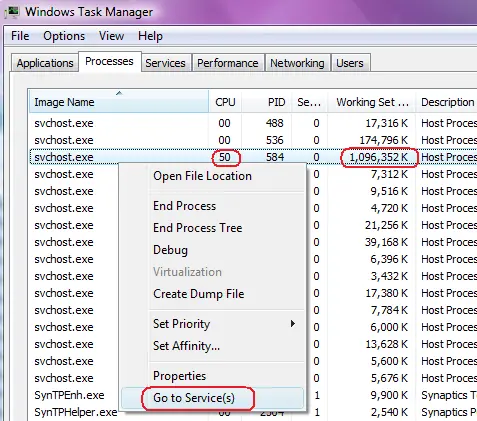
Task: Expand the Set Priority submenu arrow
Action: click(x=293, y=323)
